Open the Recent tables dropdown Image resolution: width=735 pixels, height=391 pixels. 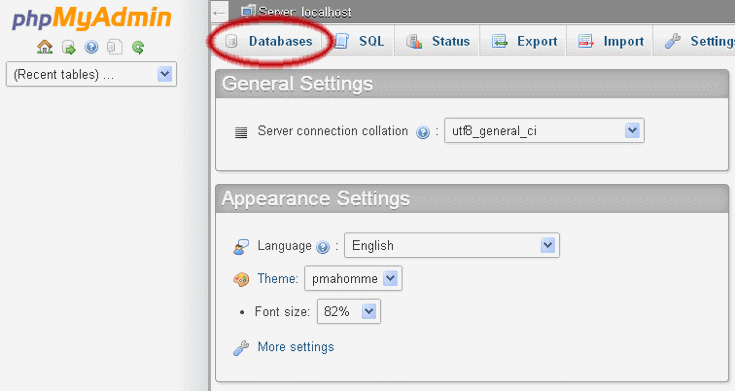91,74
